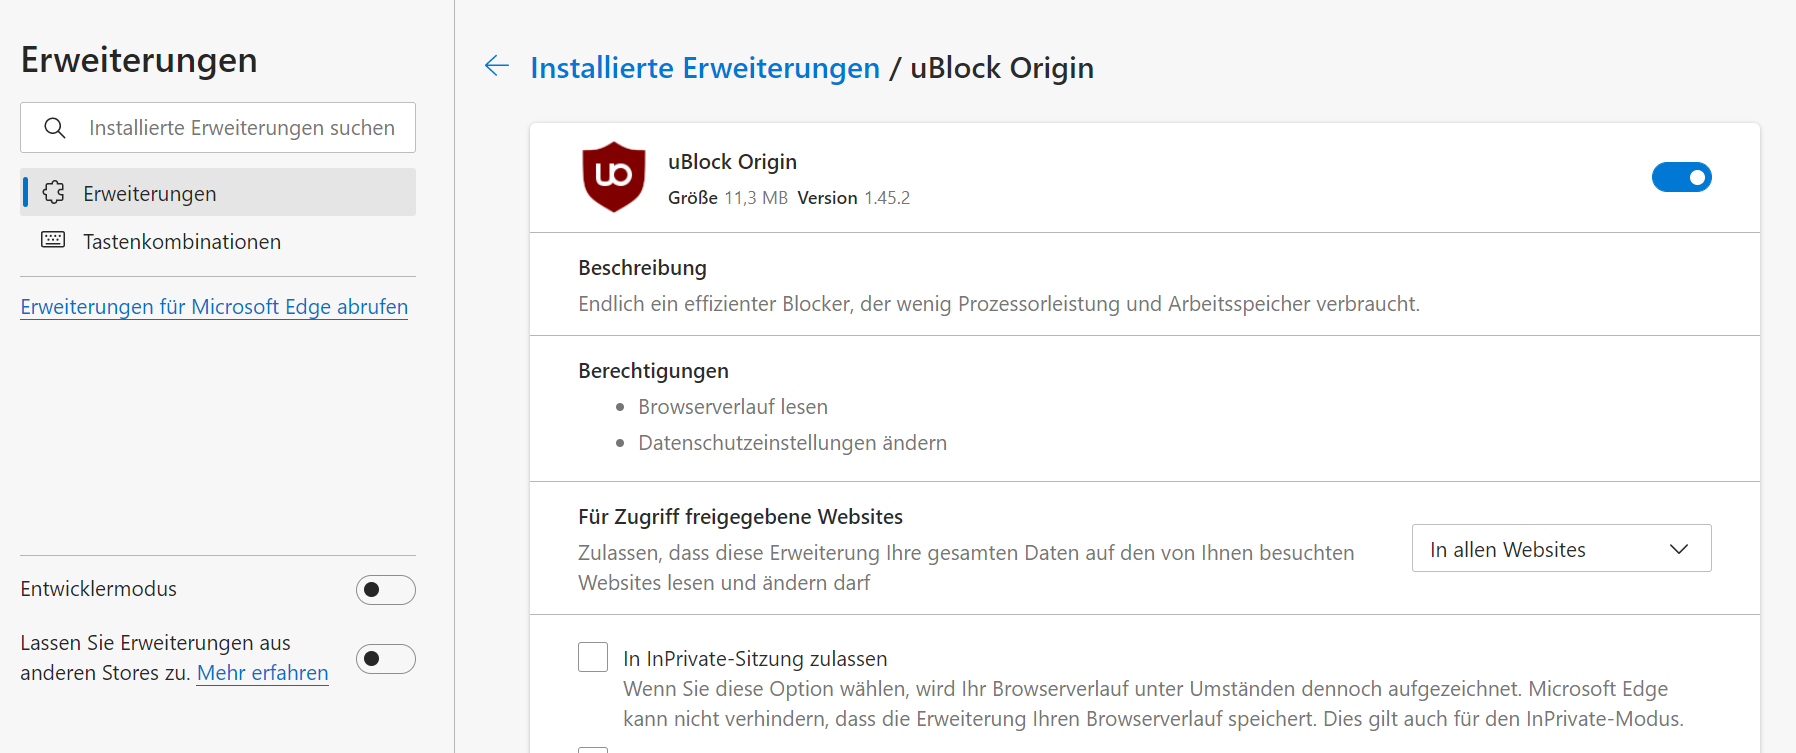The image size is (1796, 753).
Task: Click the uBlock Origin name in the card
Action: tap(732, 162)
